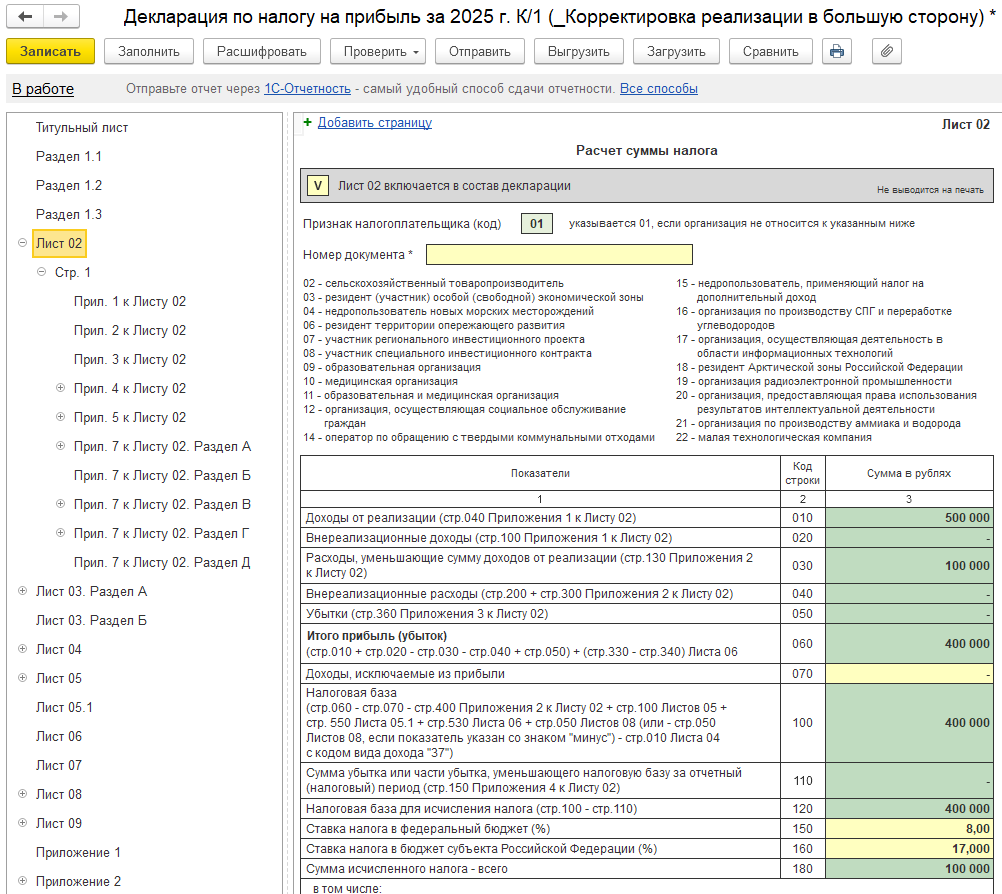The image size is (1002, 894).
Task: Expand the Лист 03. Раздел А node
Action: [x=22, y=591]
